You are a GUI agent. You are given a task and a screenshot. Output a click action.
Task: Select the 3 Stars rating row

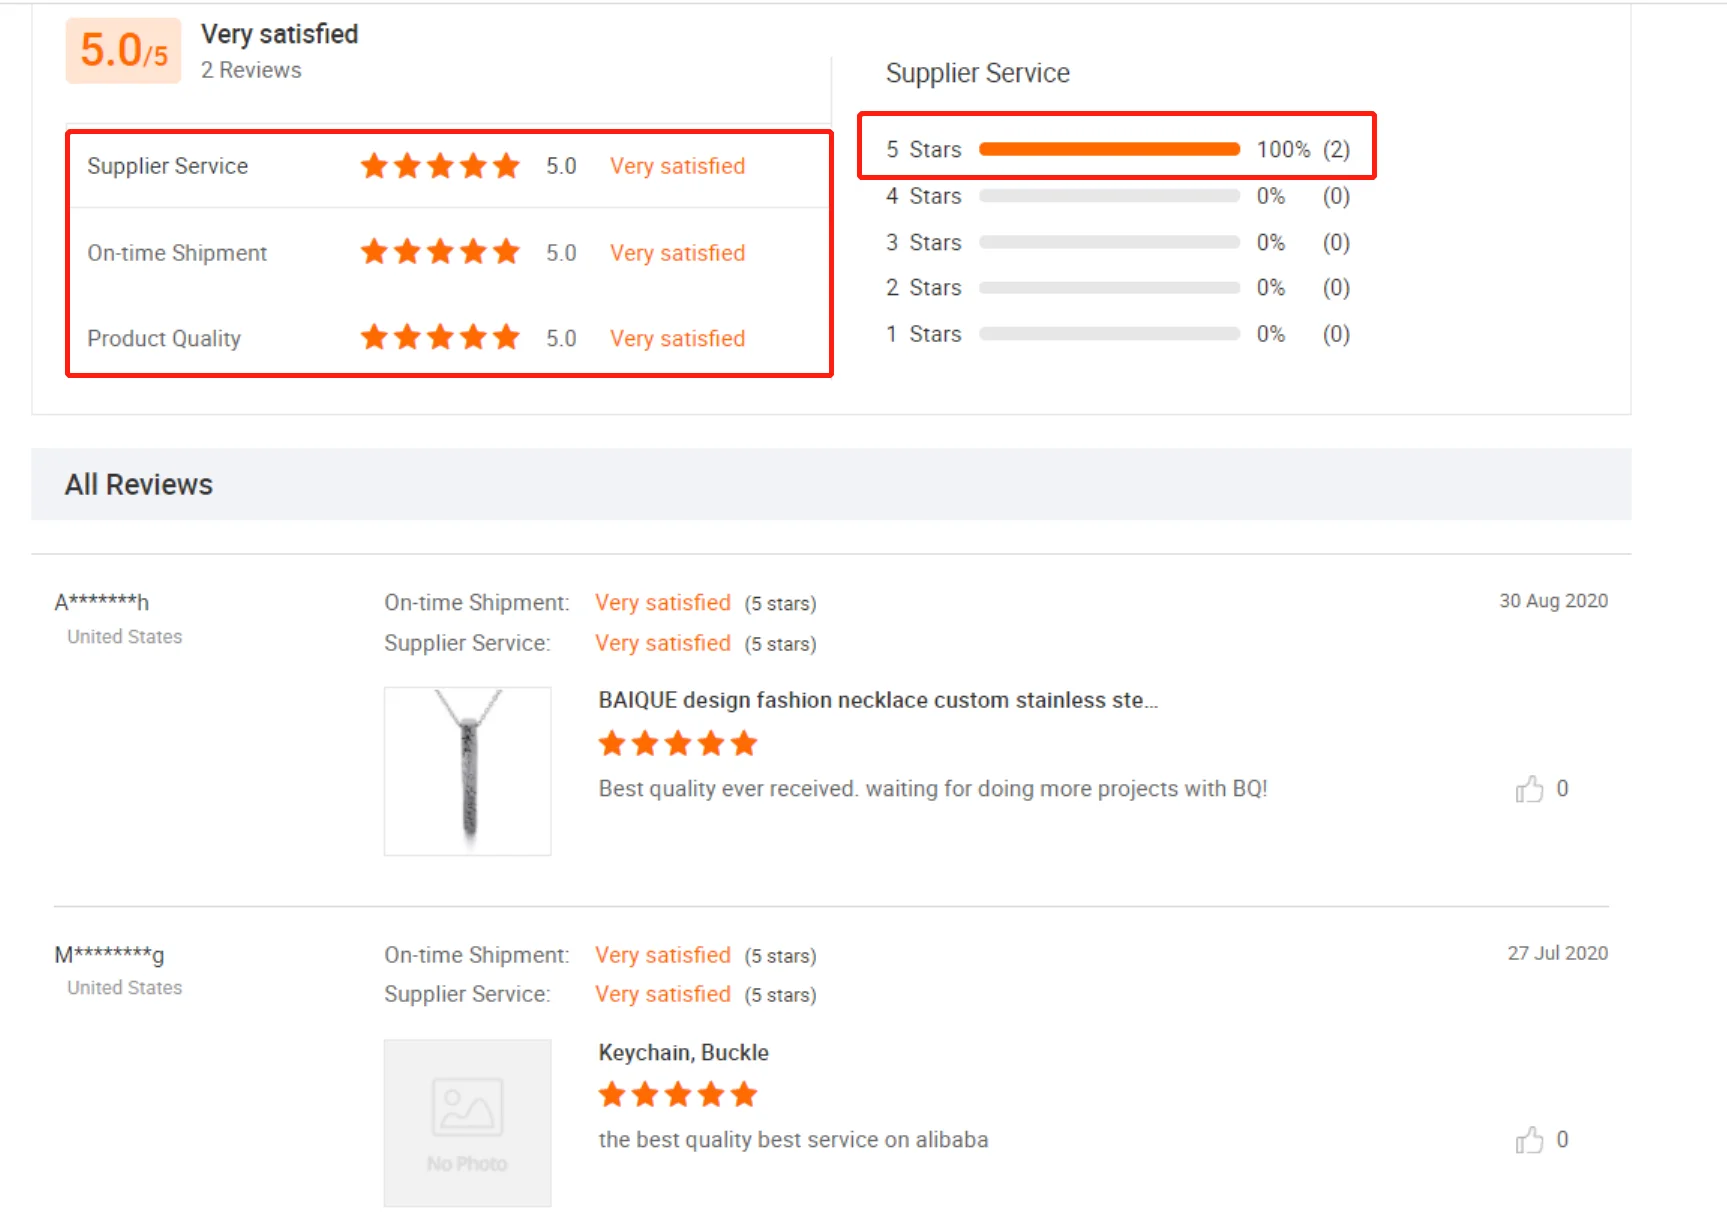click(1109, 242)
